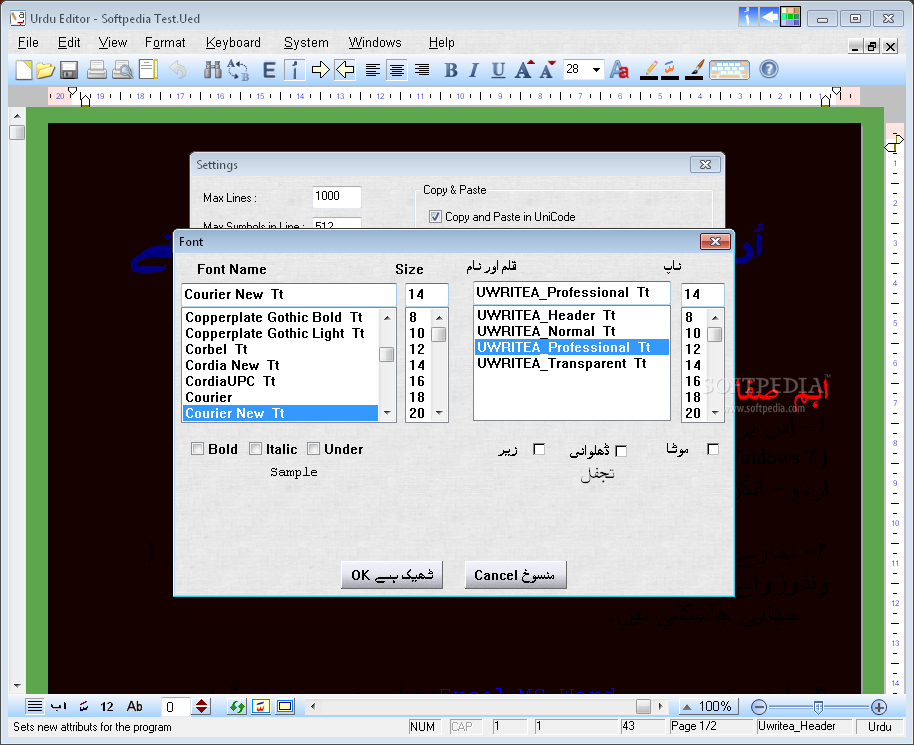Open file using the folder icon

click(45, 70)
